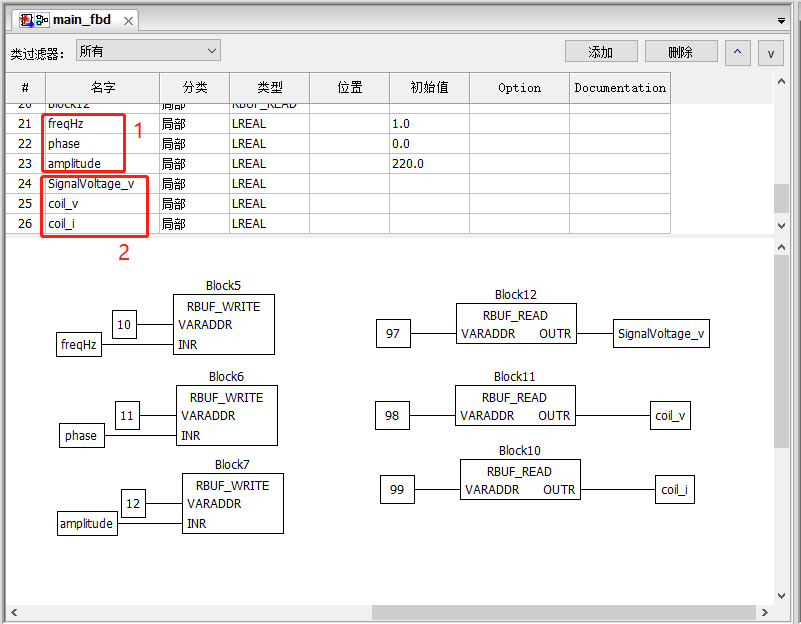This screenshot has width=801, height=624.
Task: Click the 删除 (Delete) button
Action: (681, 52)
